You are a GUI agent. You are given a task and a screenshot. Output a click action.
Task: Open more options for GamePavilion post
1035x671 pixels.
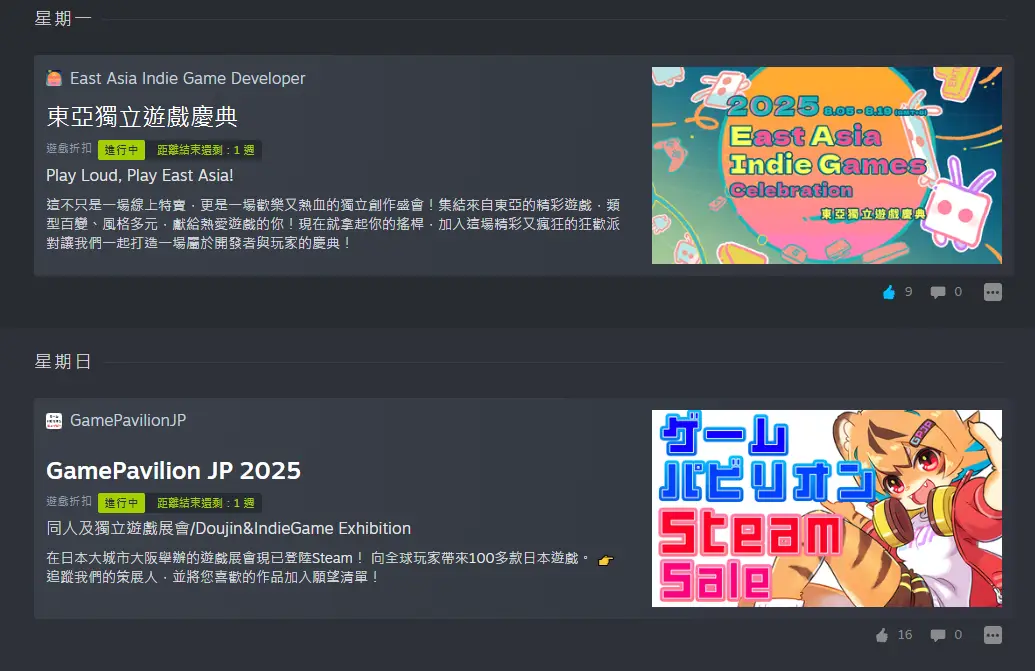(x=993, y=635)
